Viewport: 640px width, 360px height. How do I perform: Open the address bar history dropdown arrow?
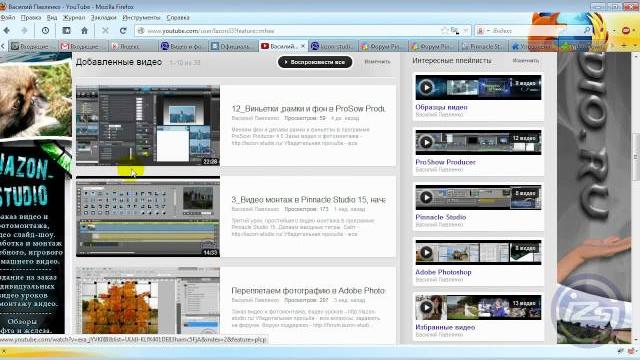click(466, 31)
